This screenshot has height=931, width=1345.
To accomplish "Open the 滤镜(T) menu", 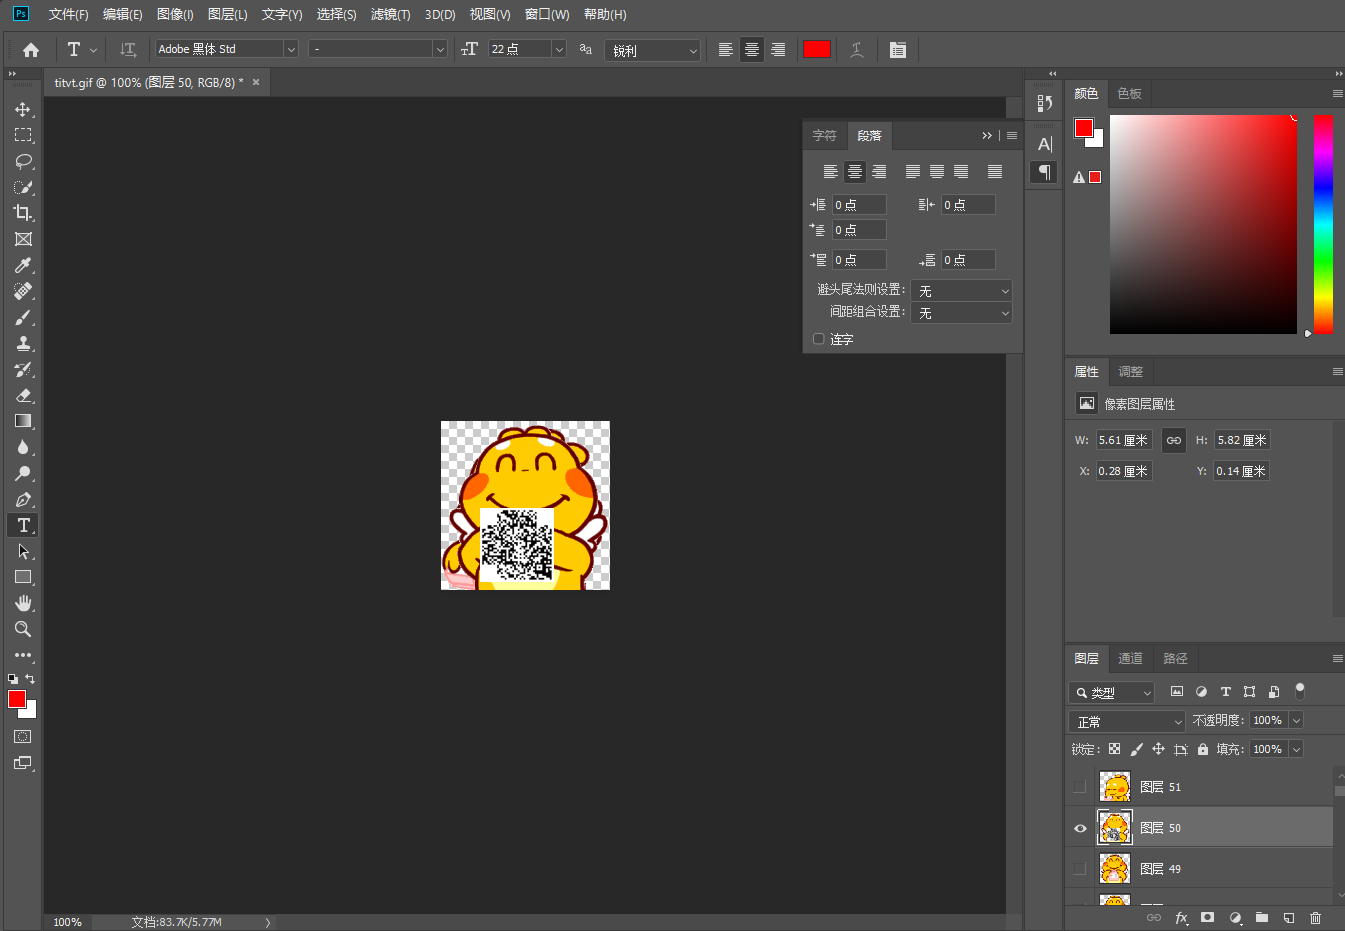I will [x=390, y=14].
